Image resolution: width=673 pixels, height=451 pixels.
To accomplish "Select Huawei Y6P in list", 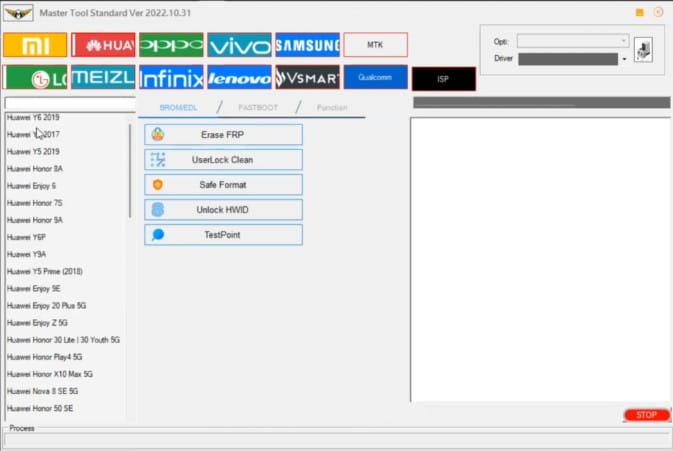I will pyautogui.click(x=26, y=237).
